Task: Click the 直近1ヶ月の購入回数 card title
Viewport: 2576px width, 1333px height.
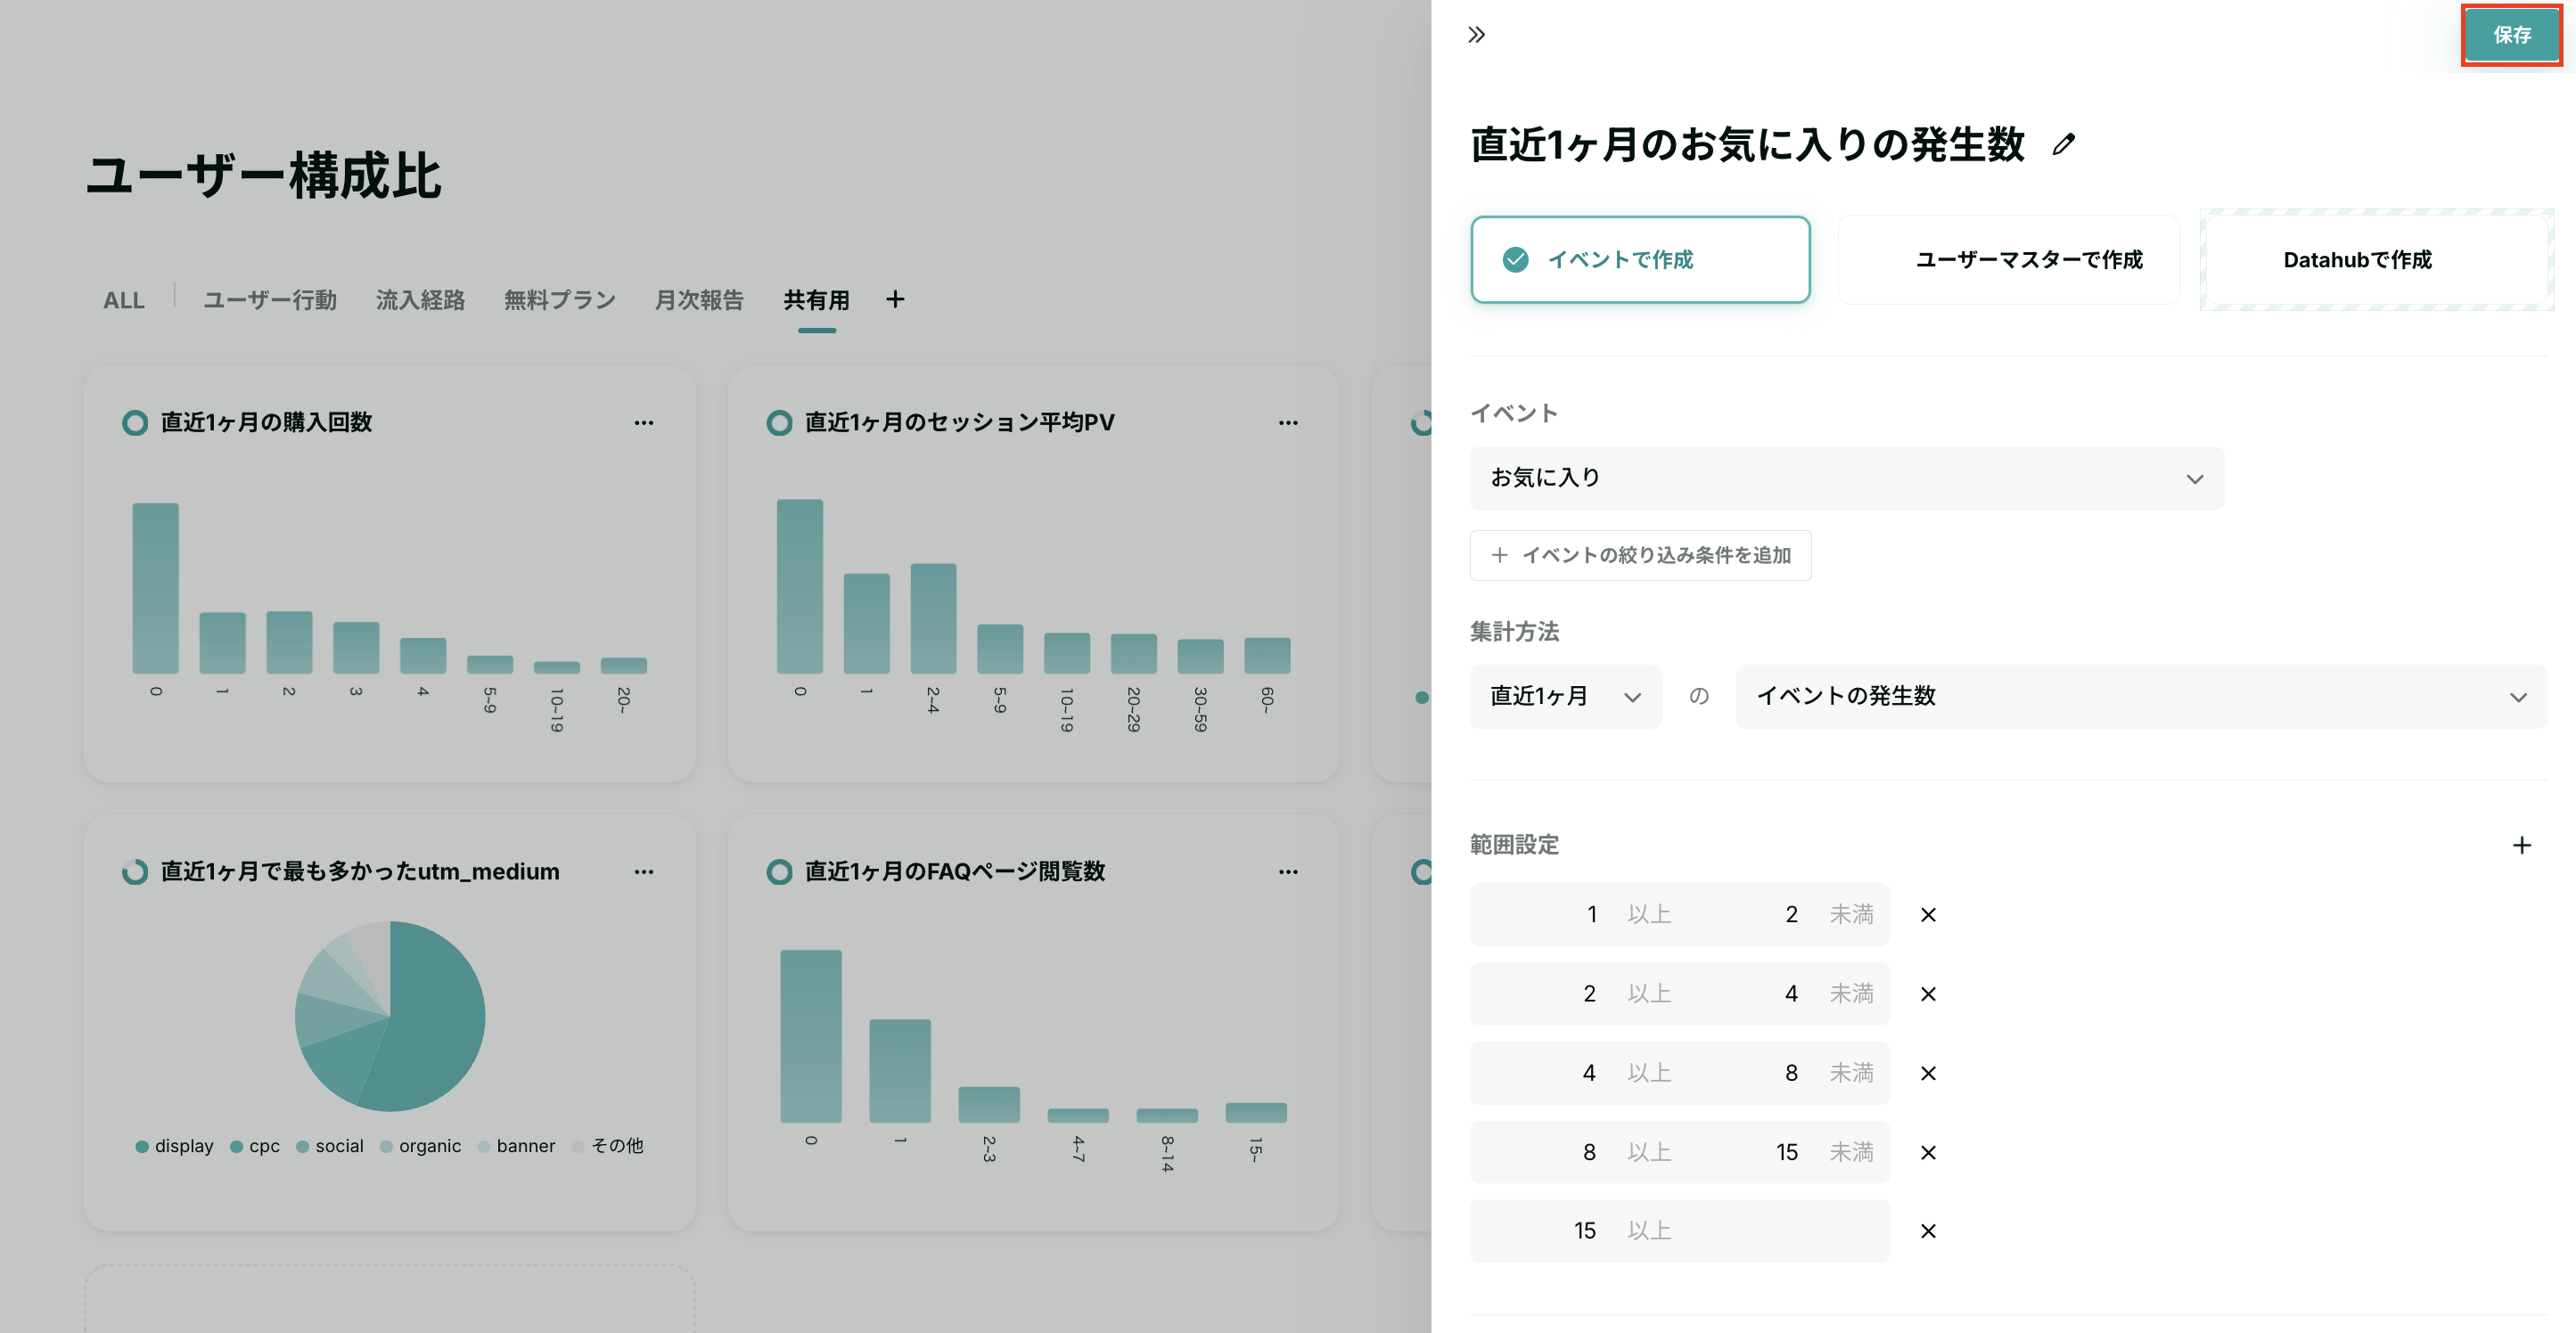Action: click(x=266, y=423)
